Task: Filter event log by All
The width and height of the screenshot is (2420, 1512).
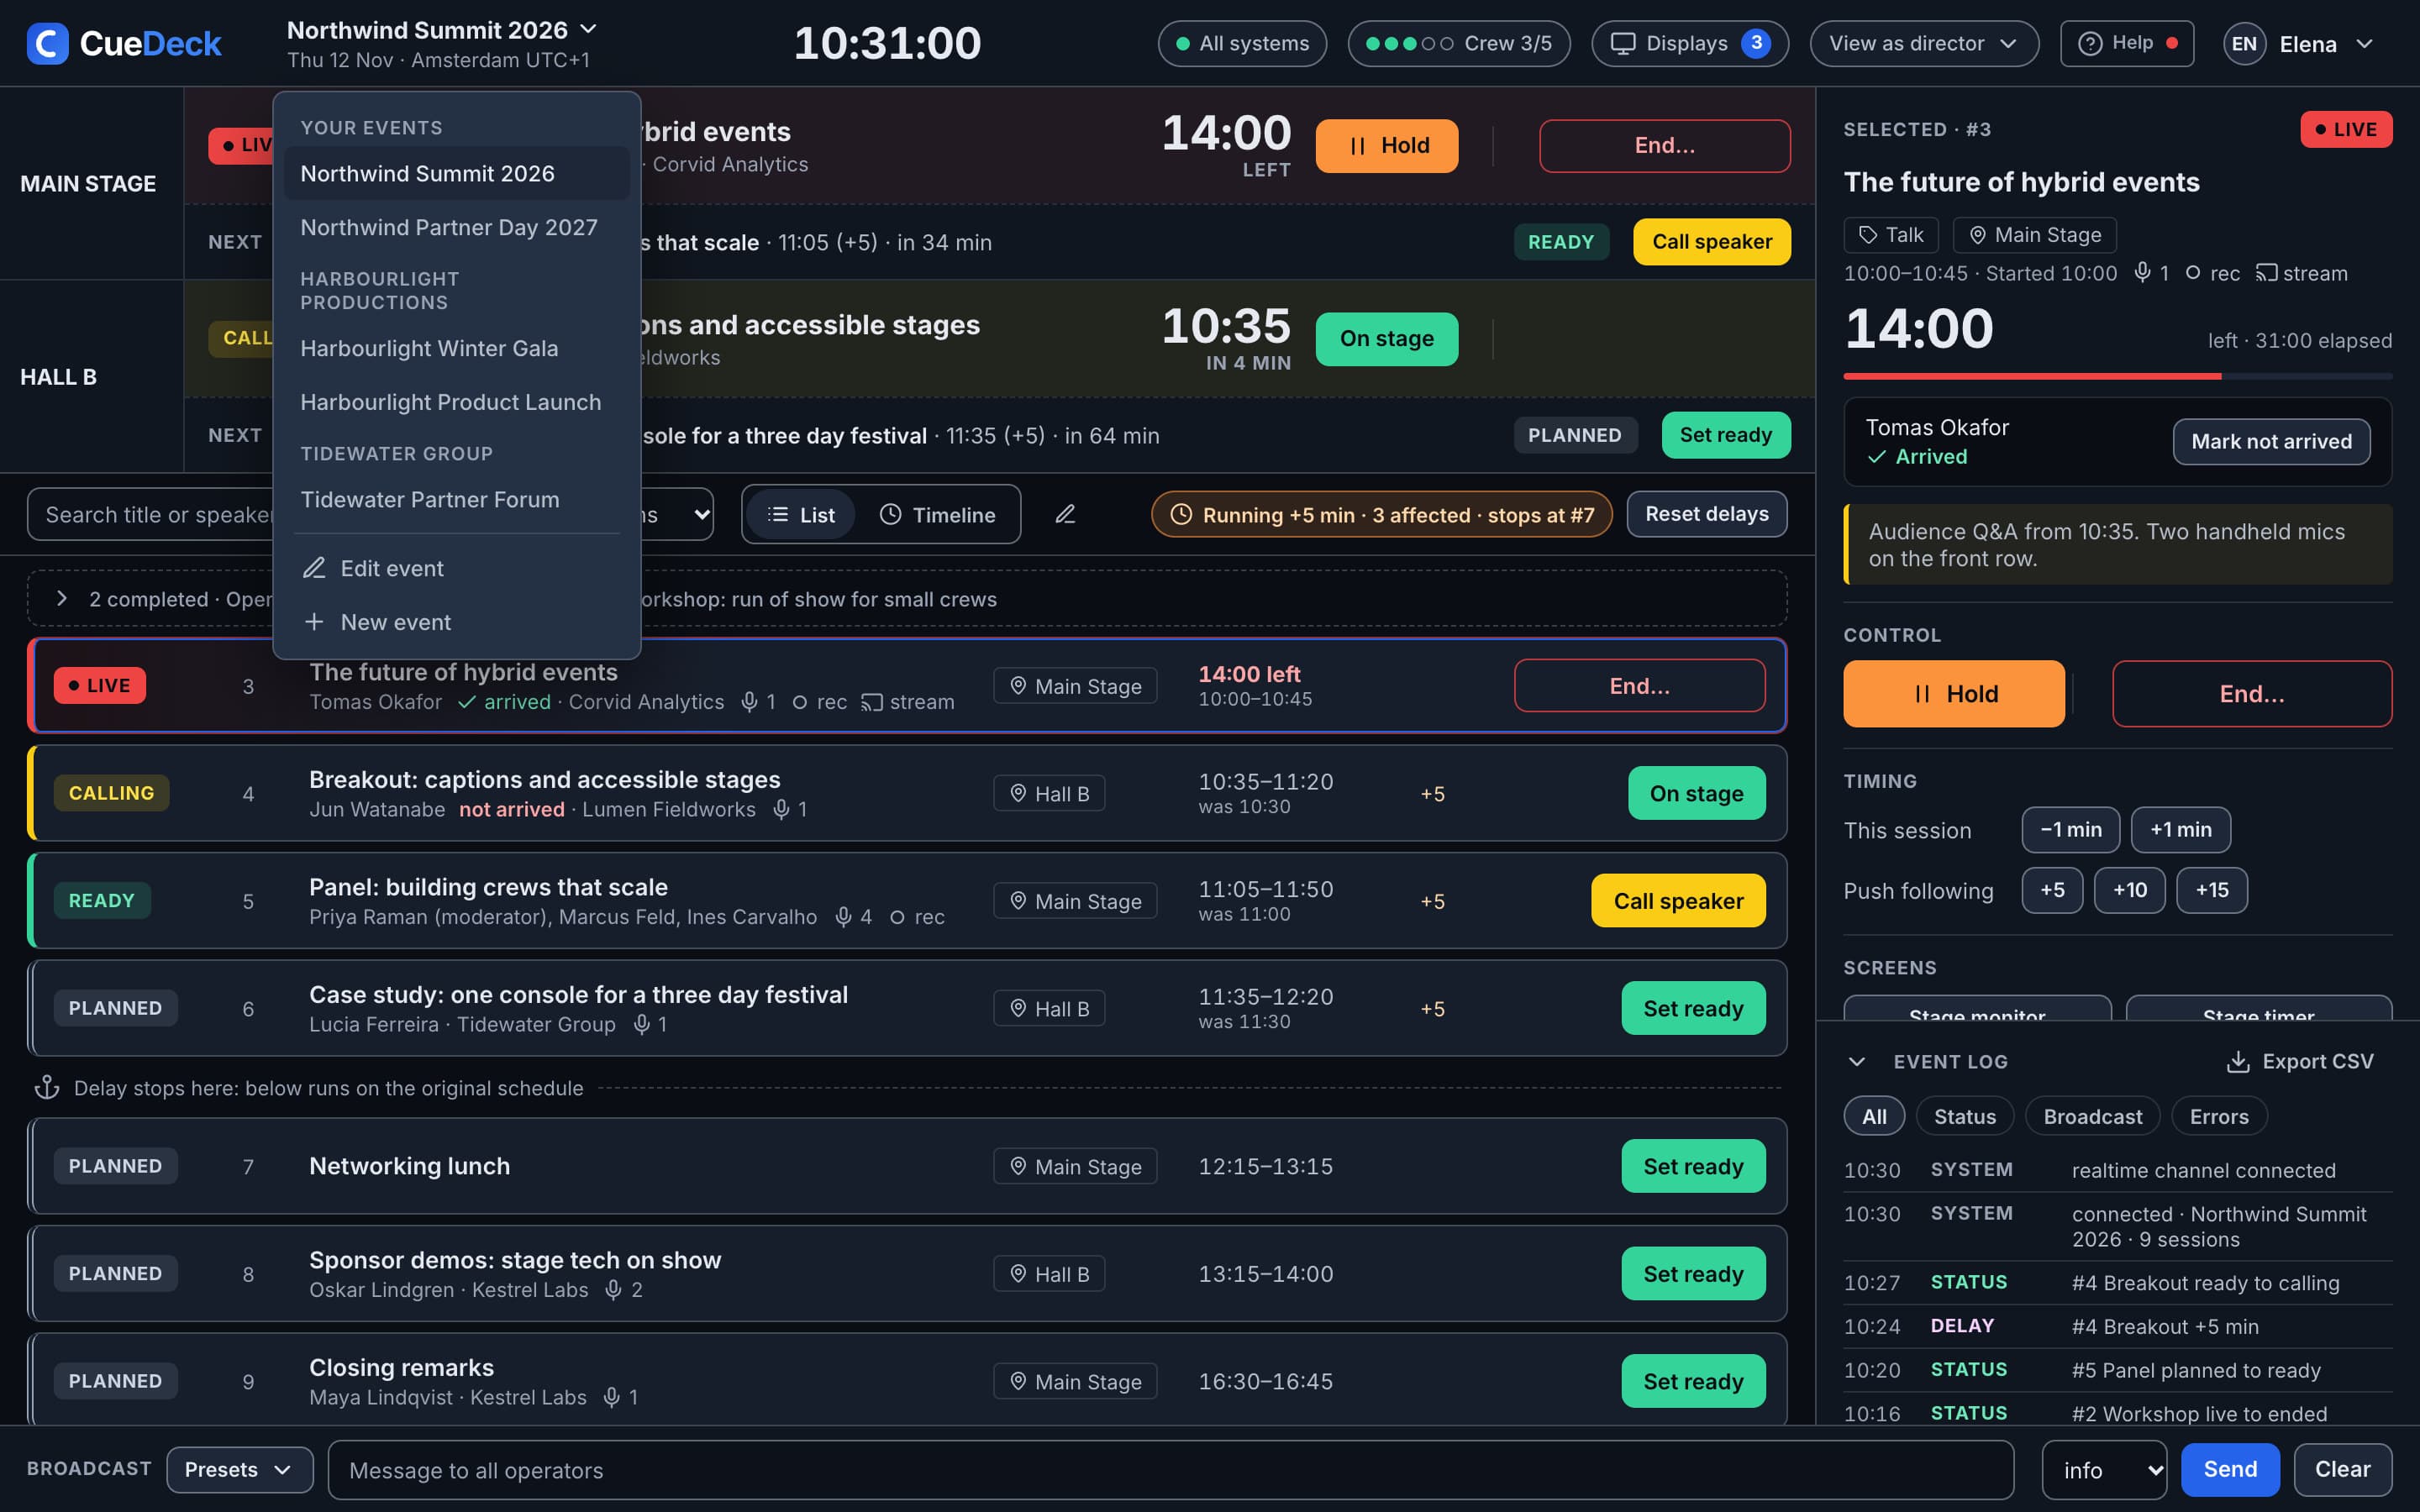Action: [x=1874, y=1116]
